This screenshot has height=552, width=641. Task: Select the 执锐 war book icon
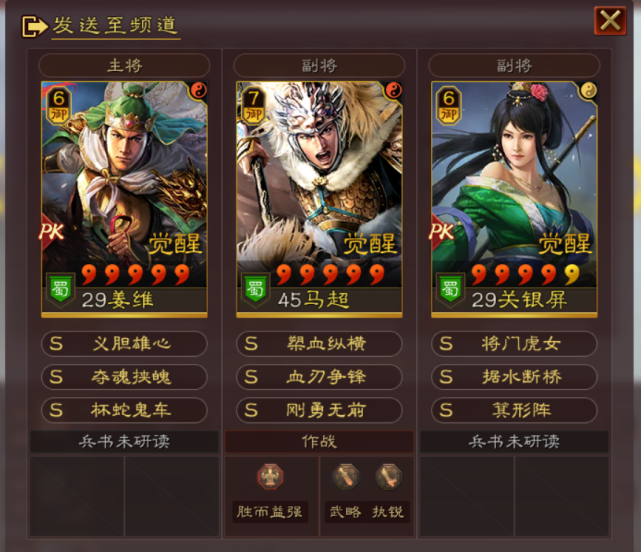coord(388,477)
